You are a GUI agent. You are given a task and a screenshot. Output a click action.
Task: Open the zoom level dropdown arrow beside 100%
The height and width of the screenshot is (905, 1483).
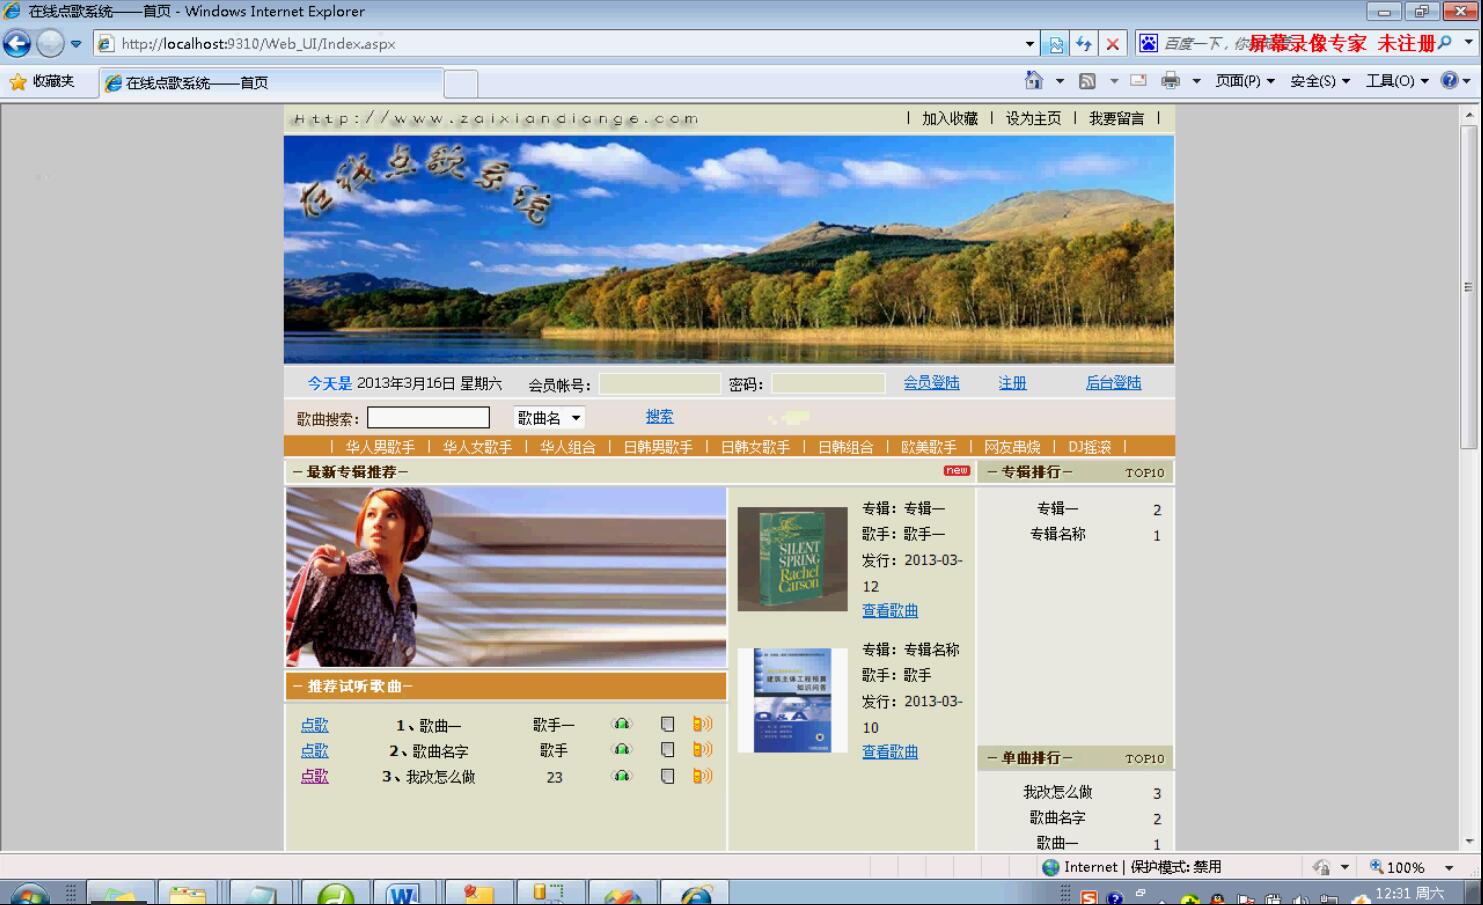(1449, 868)
